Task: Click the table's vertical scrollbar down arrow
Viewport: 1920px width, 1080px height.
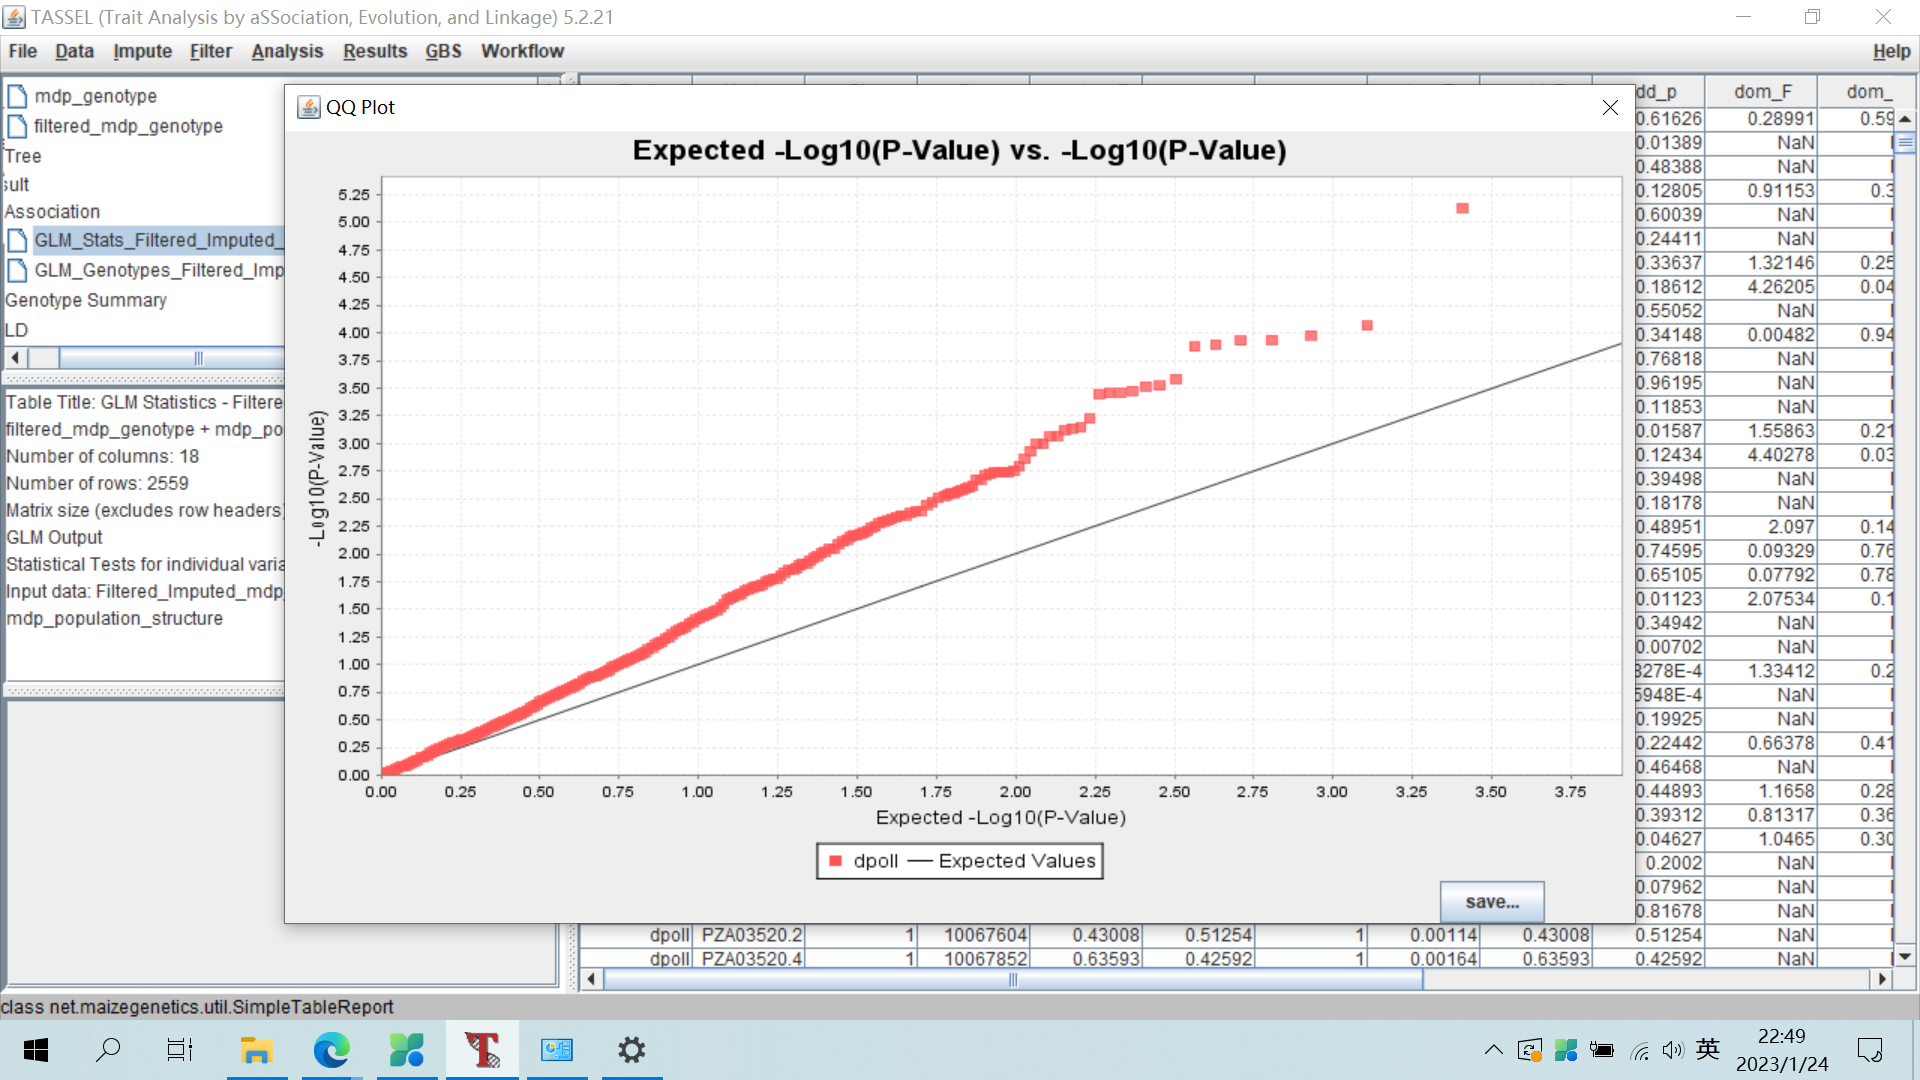Action: [1905, 957]
